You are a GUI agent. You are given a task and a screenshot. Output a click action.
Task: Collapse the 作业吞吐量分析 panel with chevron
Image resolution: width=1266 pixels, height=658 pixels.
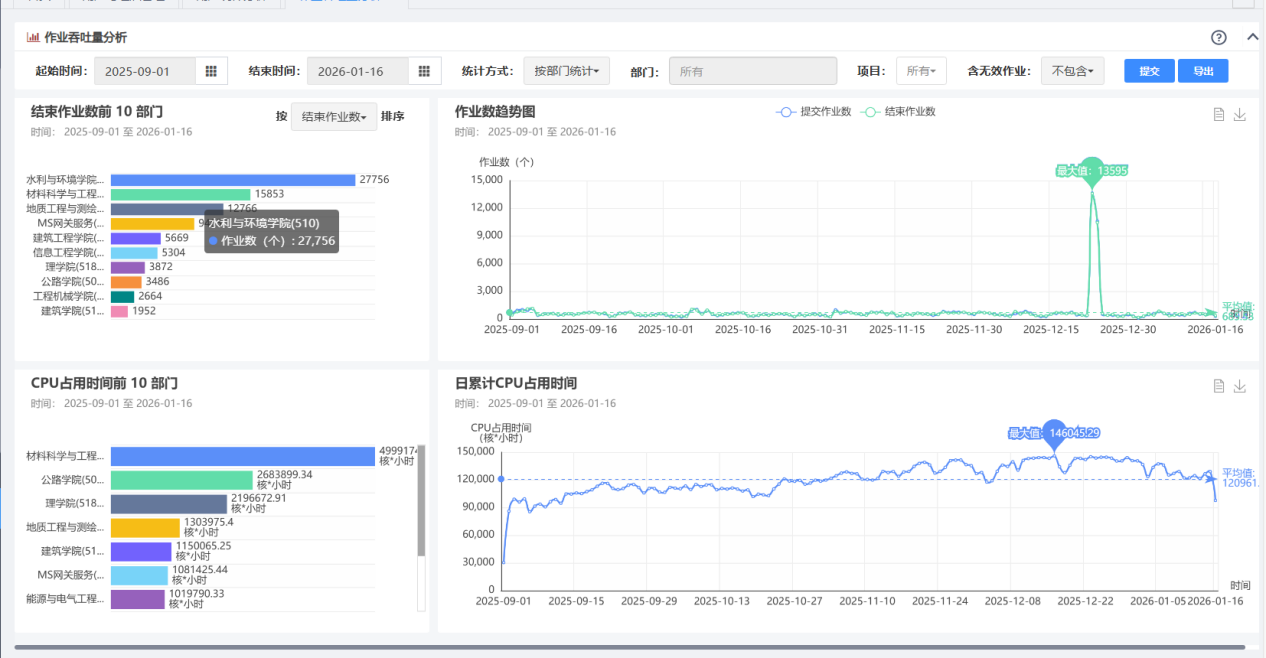[1252, 38]
